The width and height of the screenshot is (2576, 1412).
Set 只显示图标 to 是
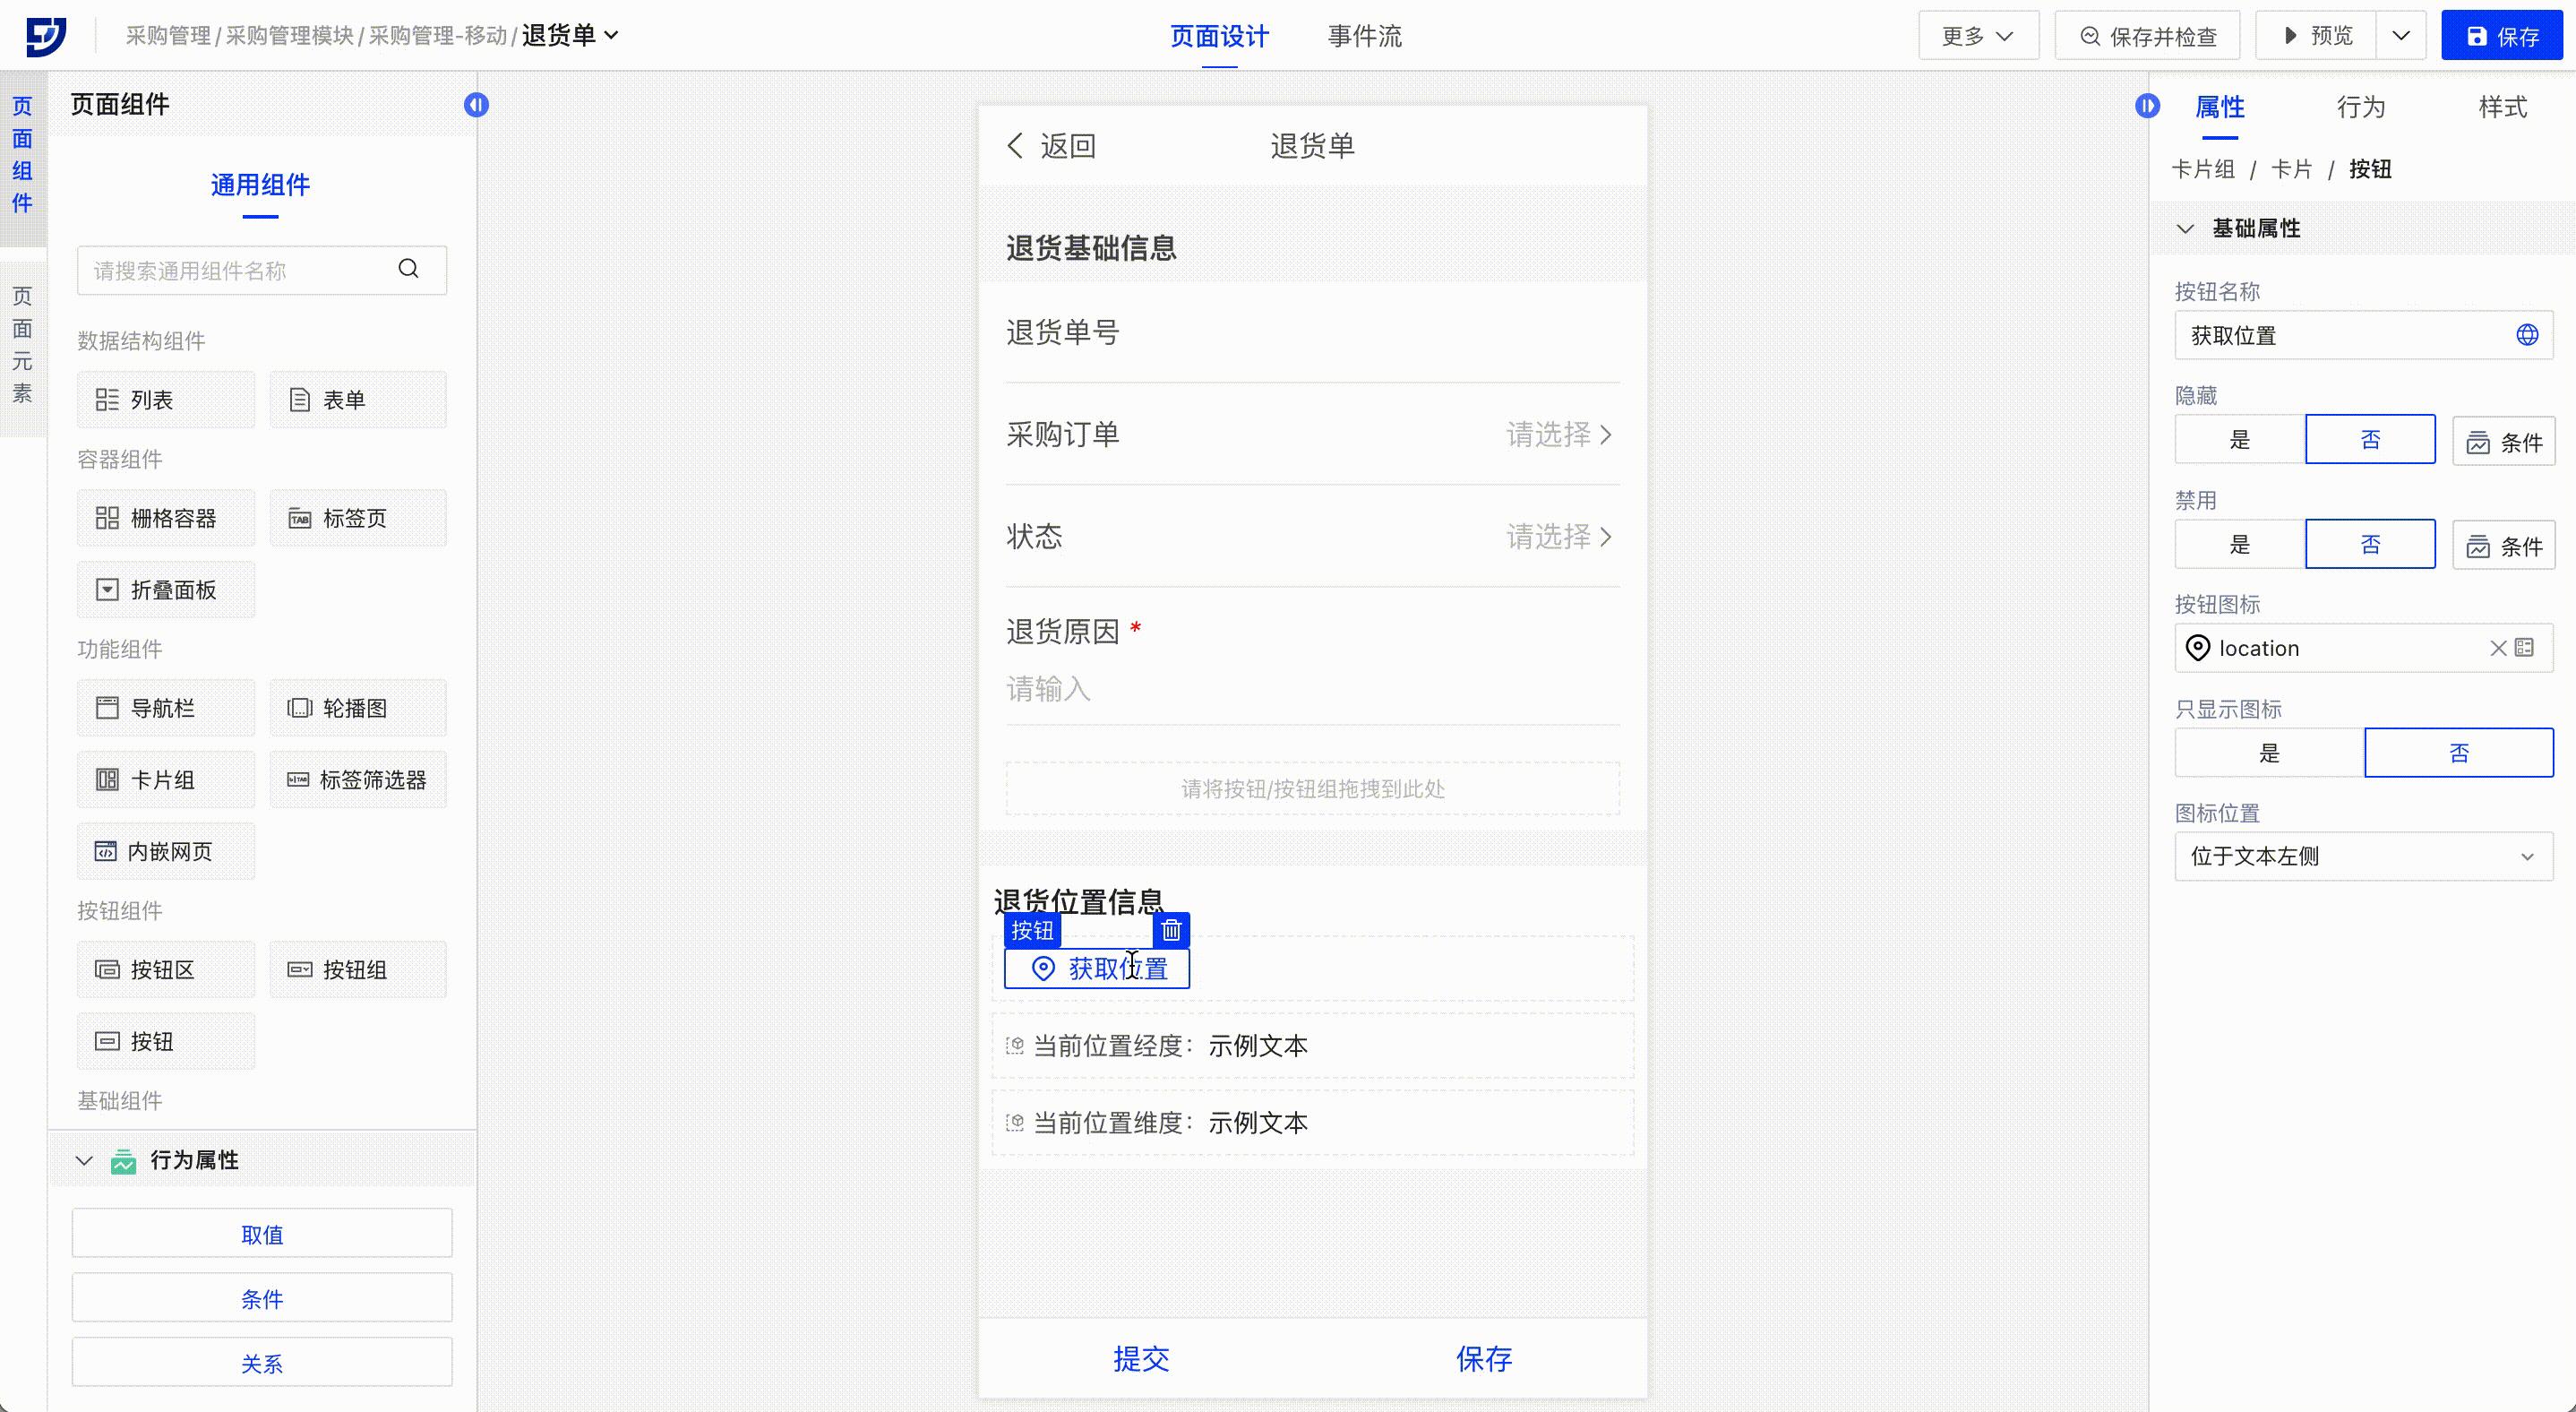point(2268,753)
